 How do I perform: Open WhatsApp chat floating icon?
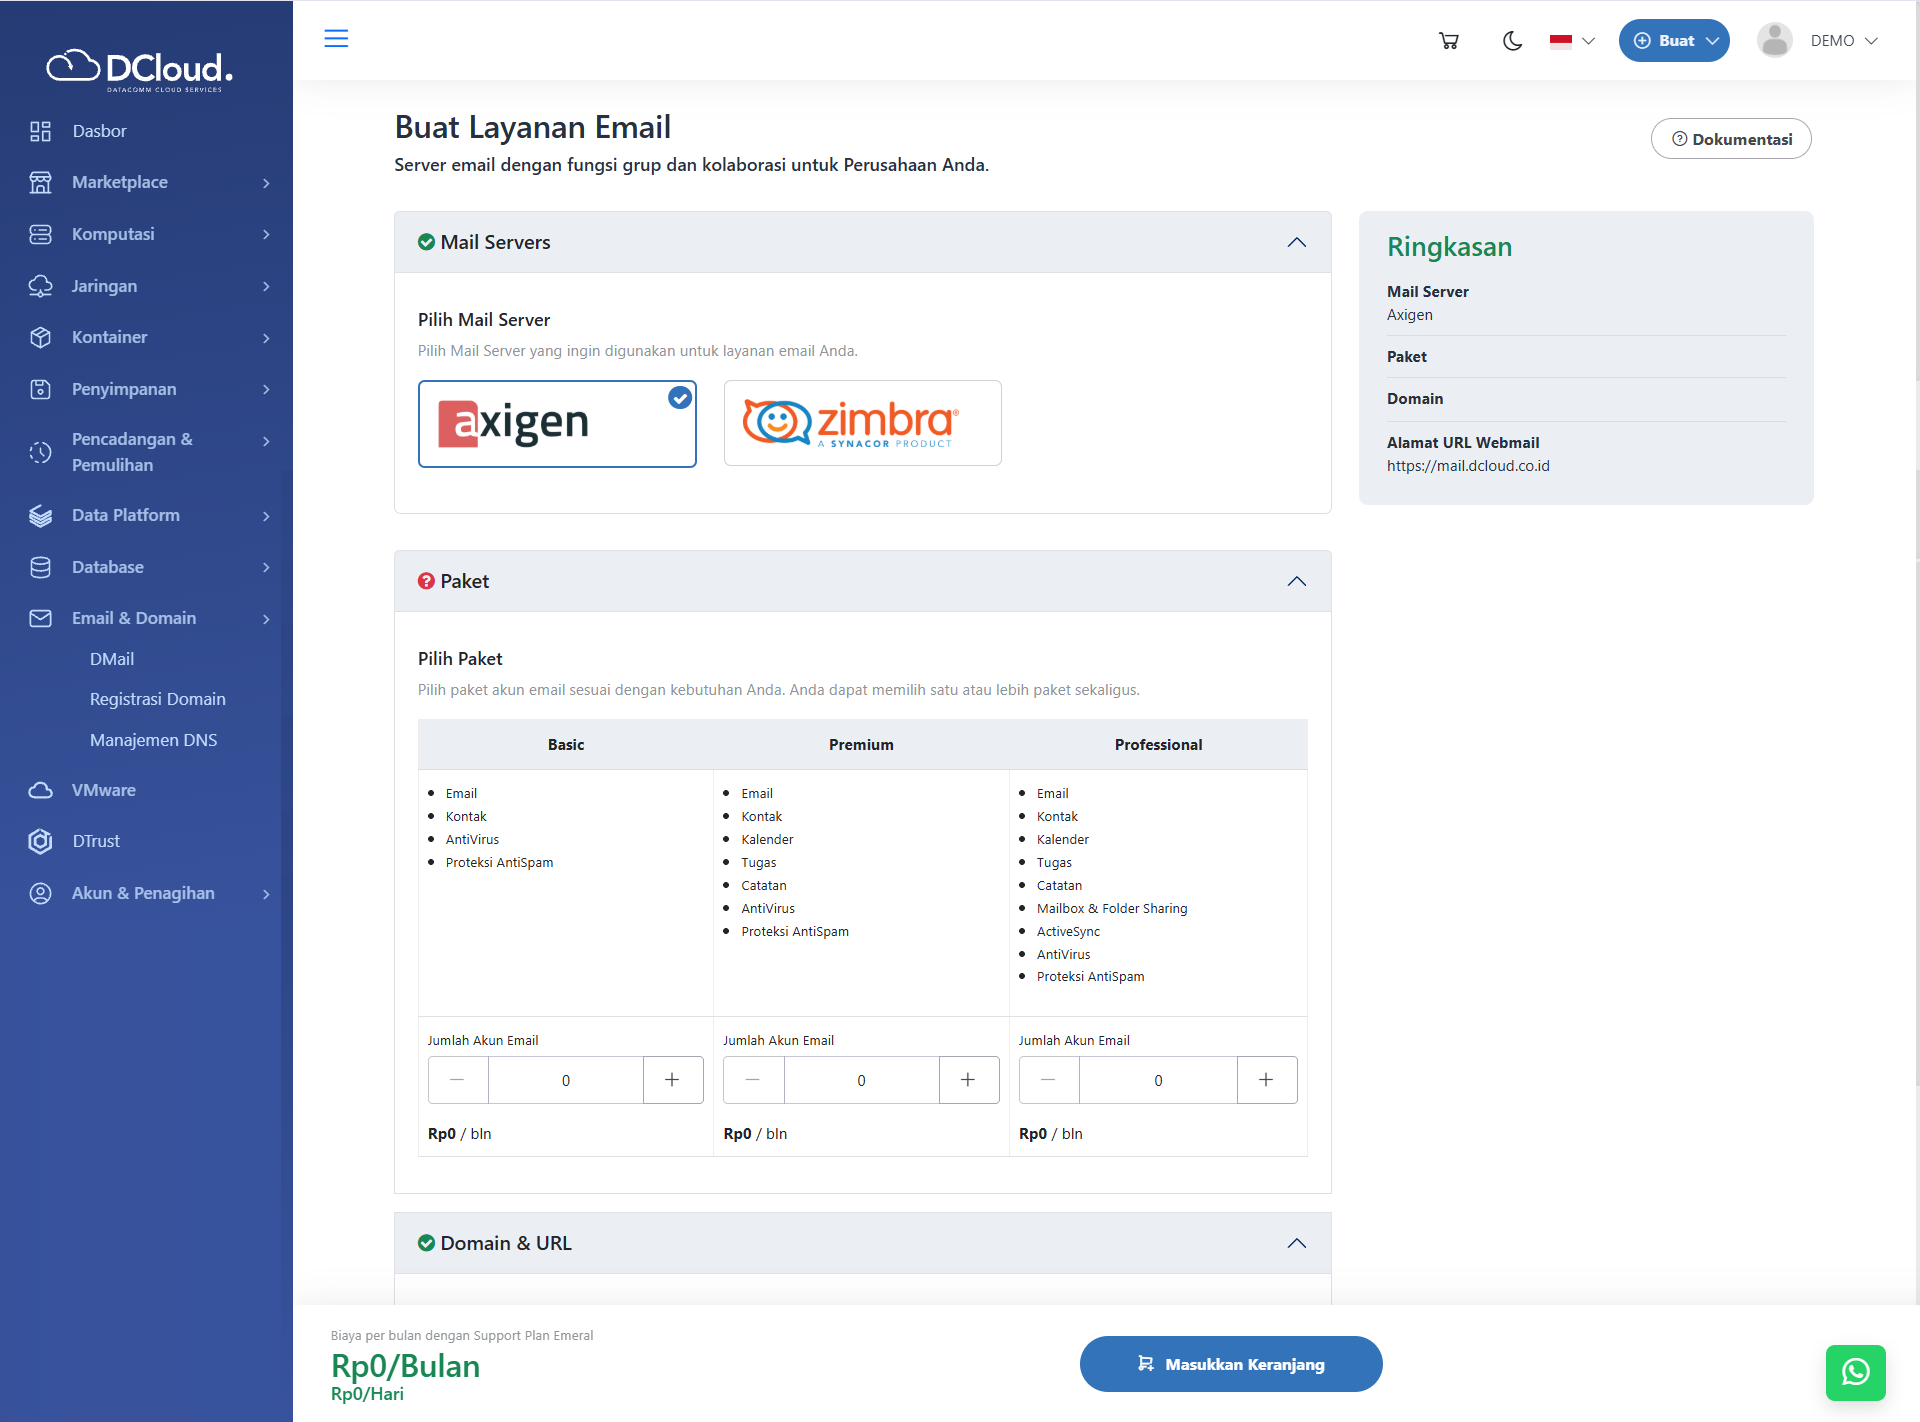pyautogui.click(x=1855, y=1372)
